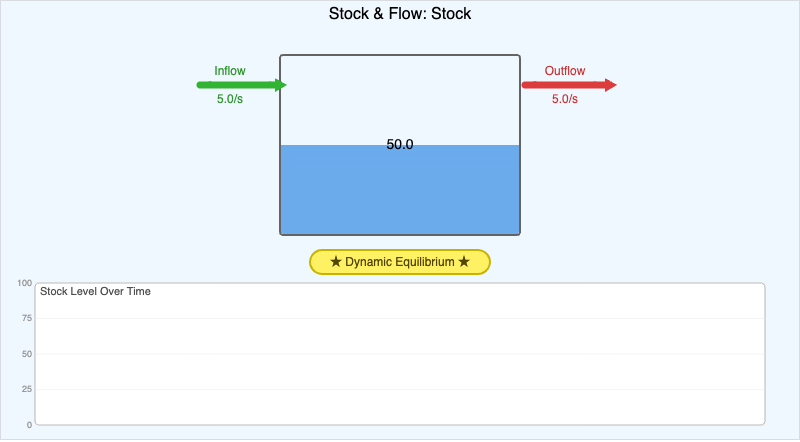Select the Dynamic Equilibrium badge
The image size is (800, 442).
coord(400,262)
